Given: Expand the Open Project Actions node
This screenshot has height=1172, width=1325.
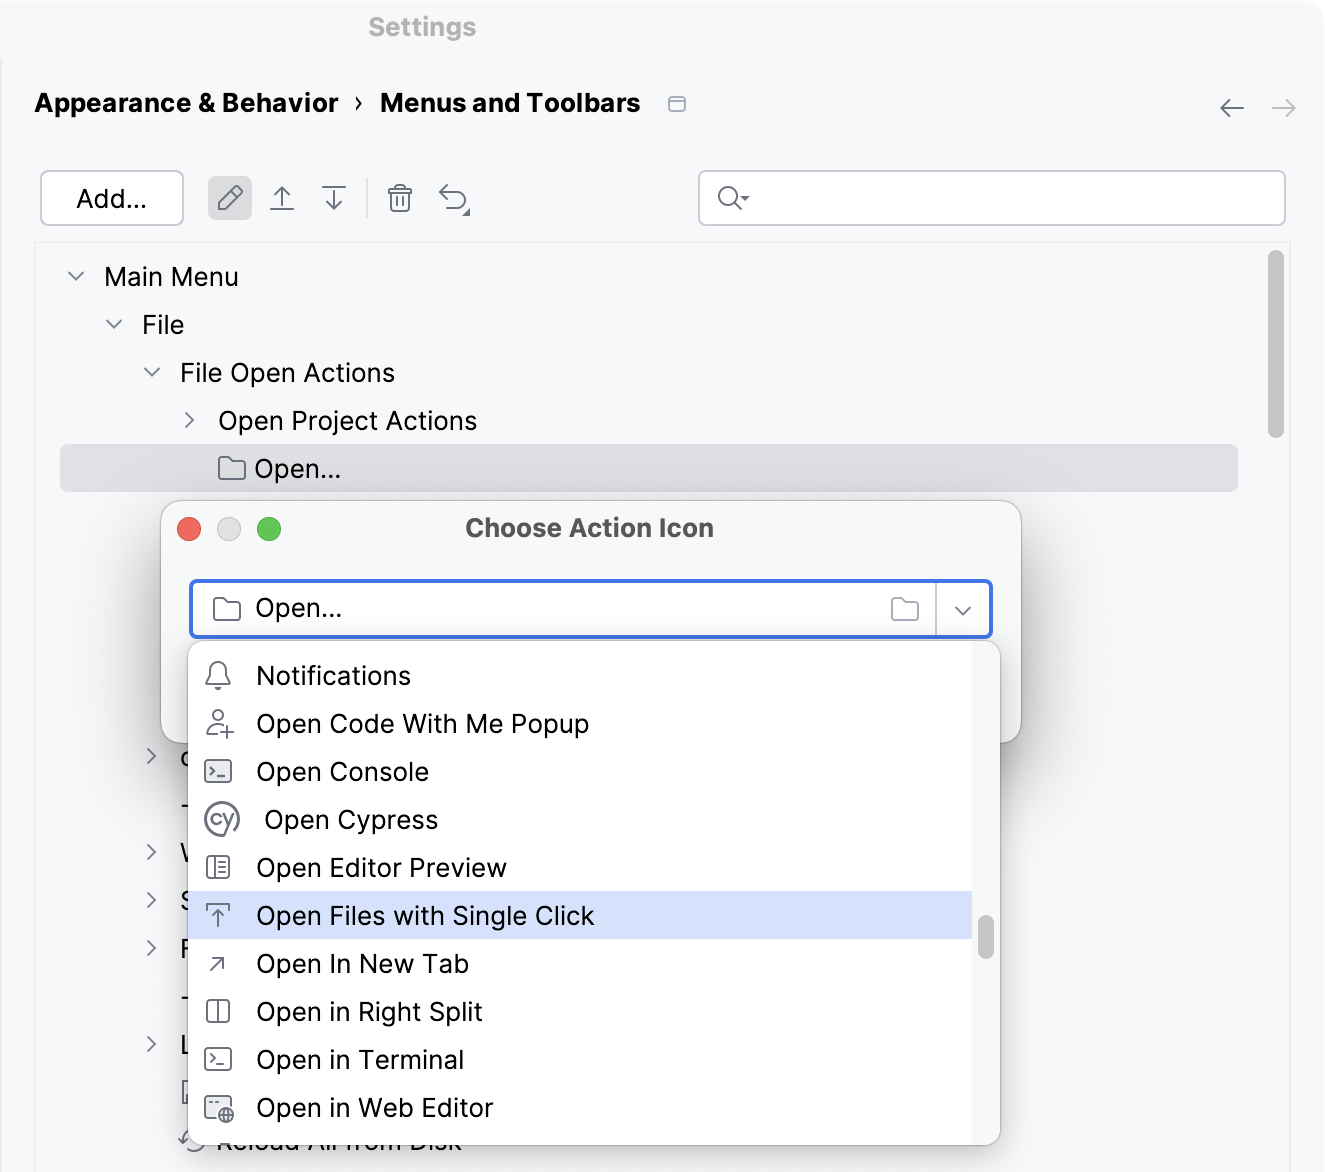Looking at the screenshot, I should [x=189, y=420].
